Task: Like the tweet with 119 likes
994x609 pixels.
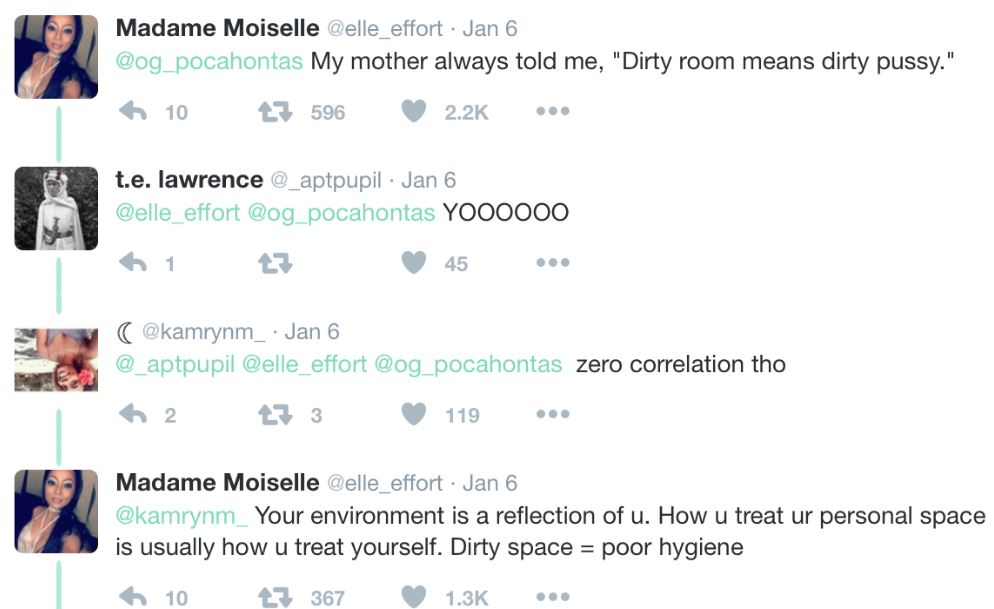Action: coord(414,414)
